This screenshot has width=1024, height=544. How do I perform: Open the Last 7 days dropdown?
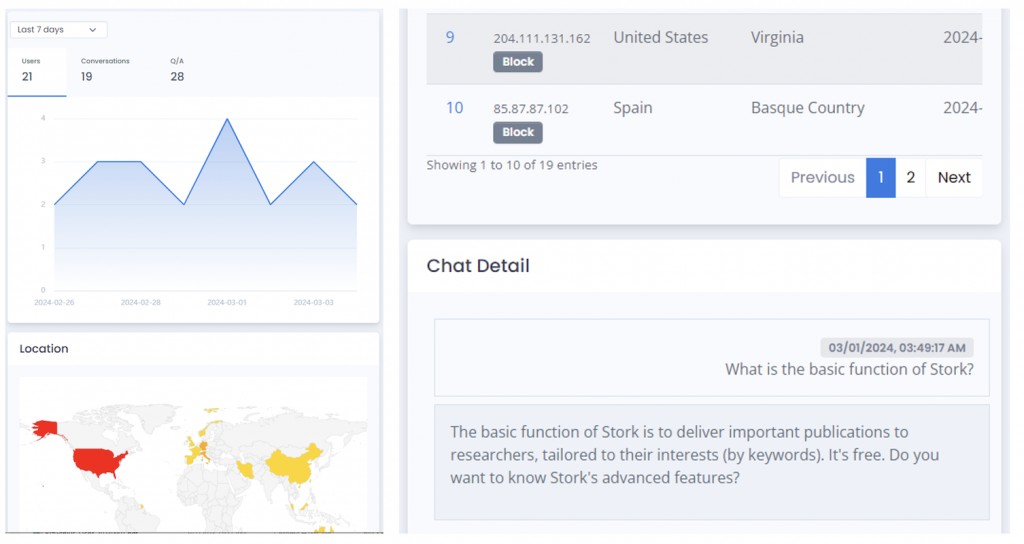(59, 30)
